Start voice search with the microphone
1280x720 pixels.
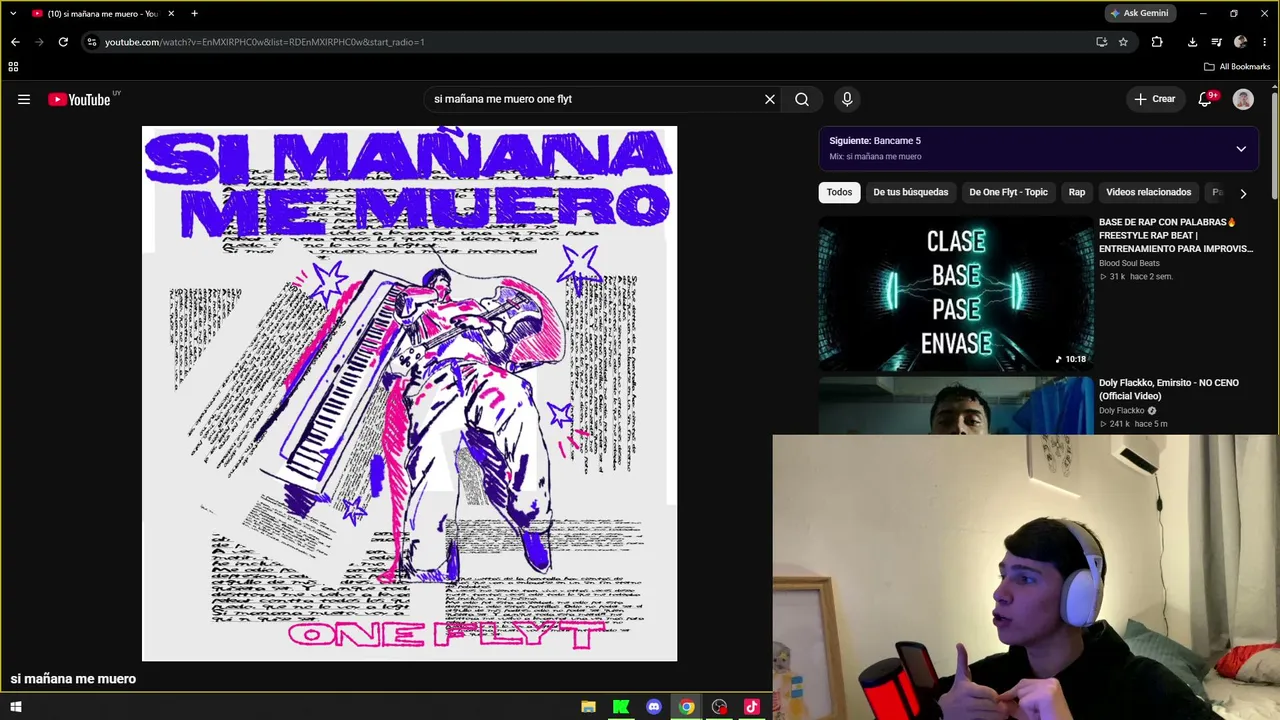(847, 99)
